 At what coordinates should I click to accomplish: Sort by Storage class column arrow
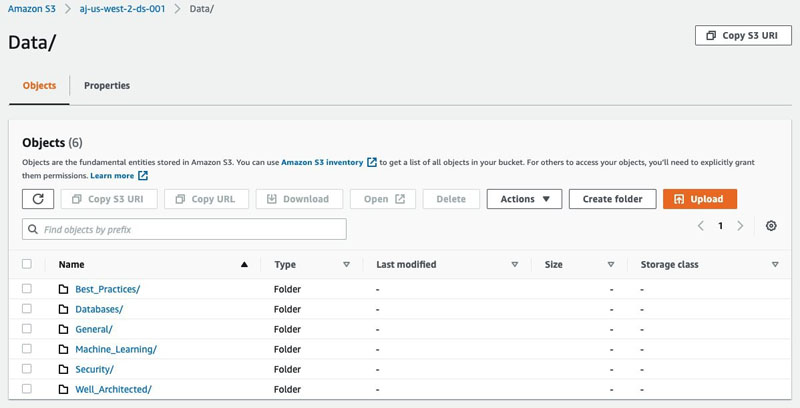tap(775, 264)
